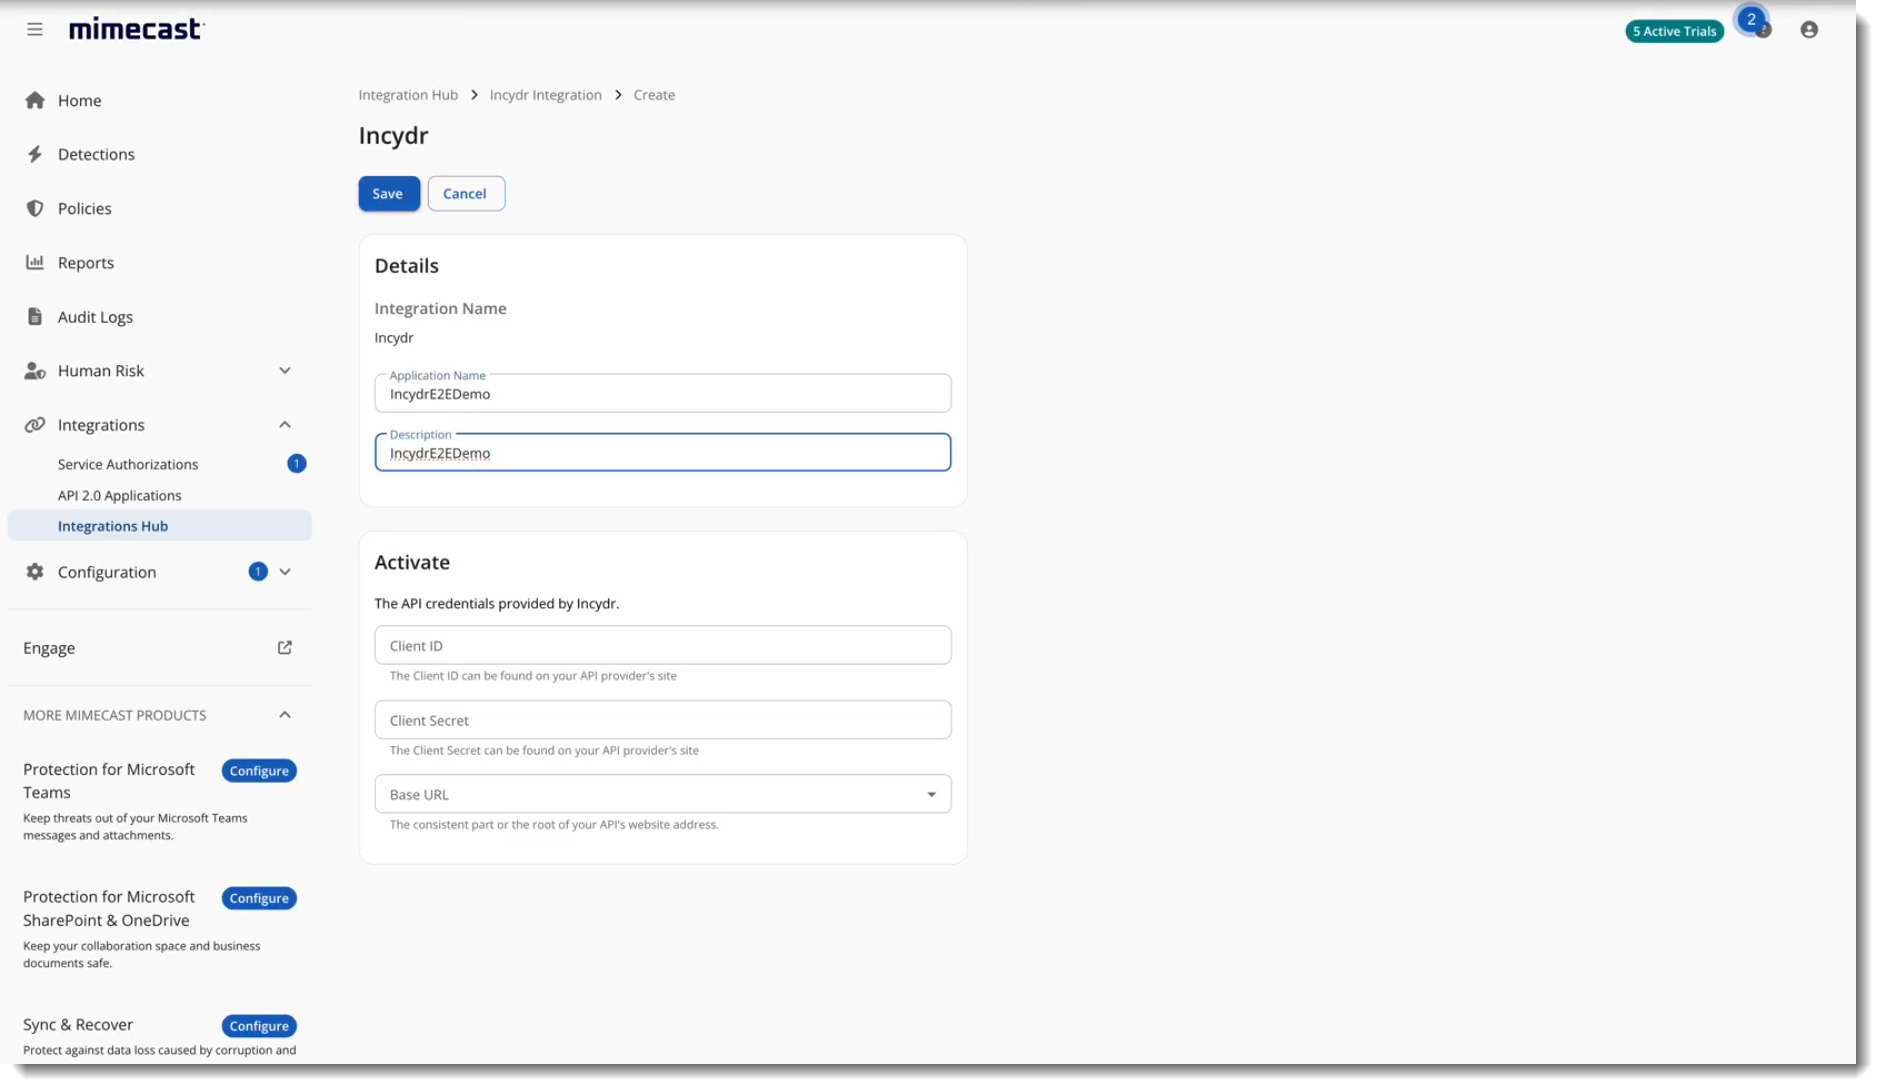The image size is (1883, 1091).
Task: Select Service Authorizations in the sidebar
Action: pos(128,464)
